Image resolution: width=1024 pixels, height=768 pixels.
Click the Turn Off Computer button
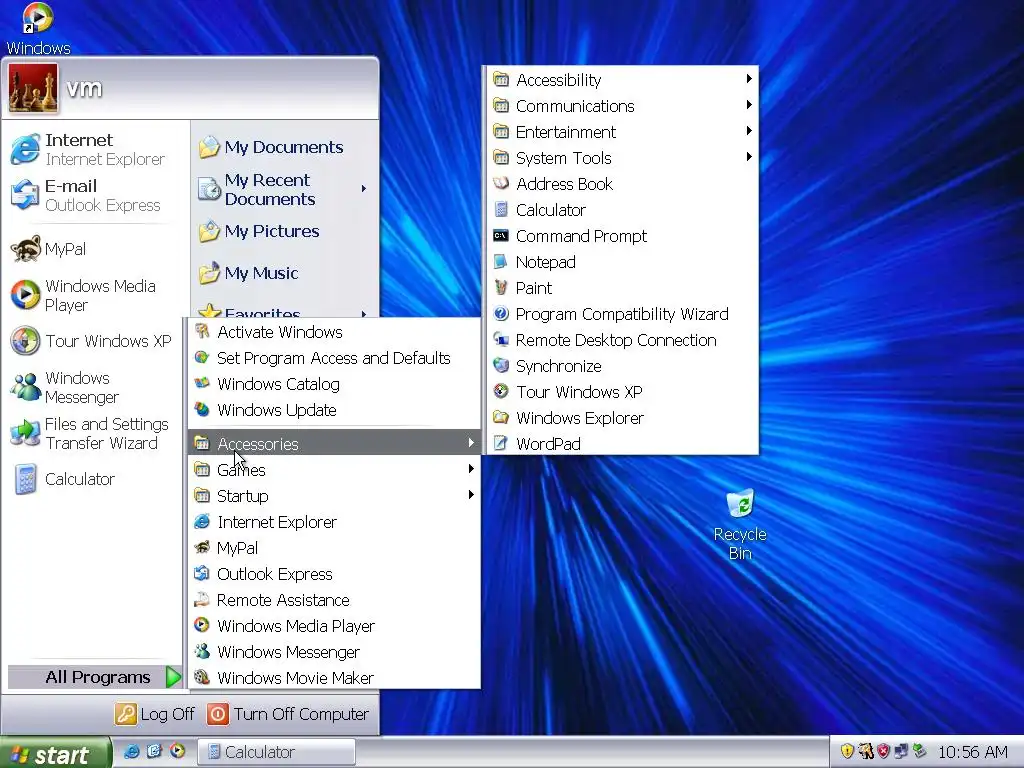pos(288,714)
